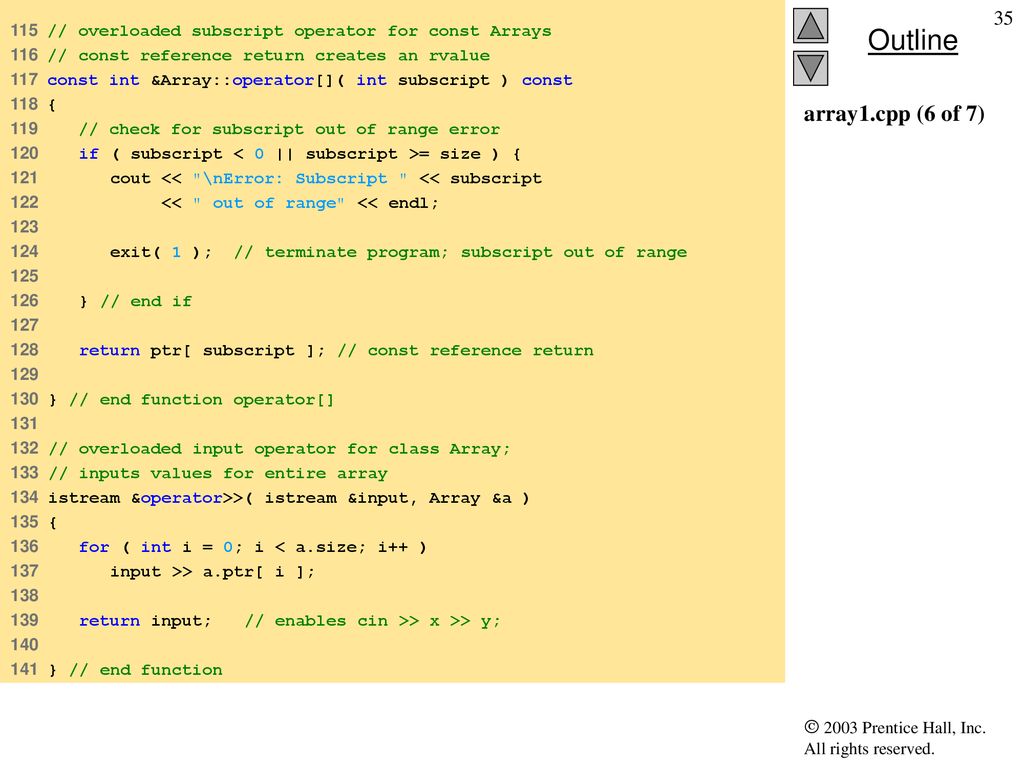1024x768 pixels.
Task: Click the array1.cpp (6 of 7) title
Action: [893, 114]
